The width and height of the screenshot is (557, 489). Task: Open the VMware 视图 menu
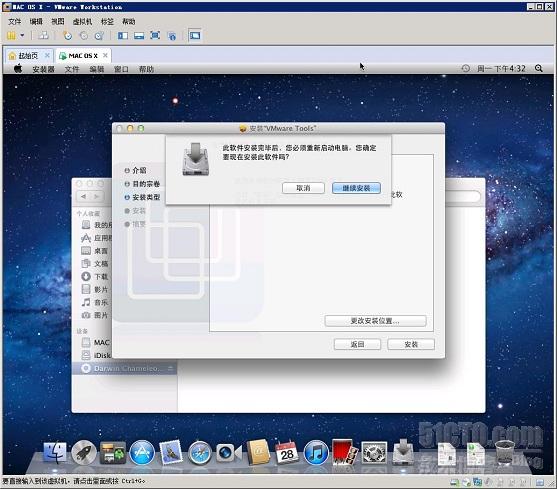58,22
